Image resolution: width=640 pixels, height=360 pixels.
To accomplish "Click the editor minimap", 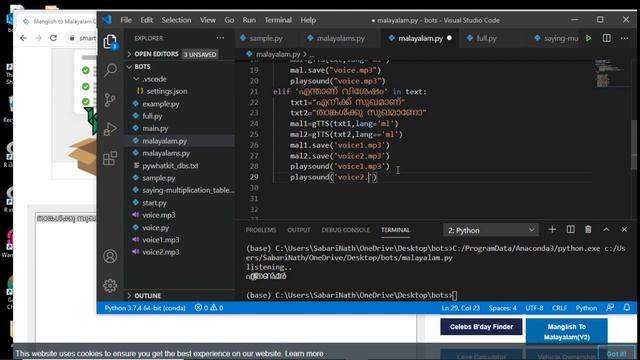I will coord(609,73).
